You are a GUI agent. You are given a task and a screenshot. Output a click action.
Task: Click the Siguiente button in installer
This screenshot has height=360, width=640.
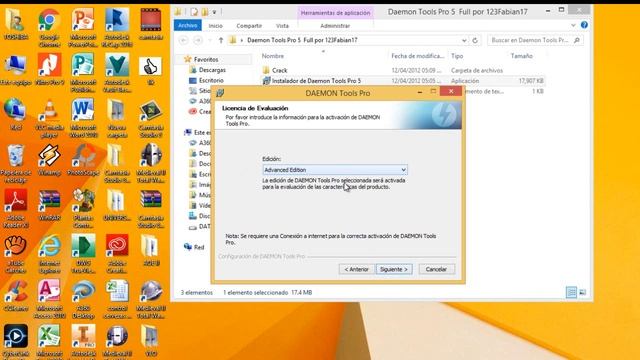click(x=394, y=269)
